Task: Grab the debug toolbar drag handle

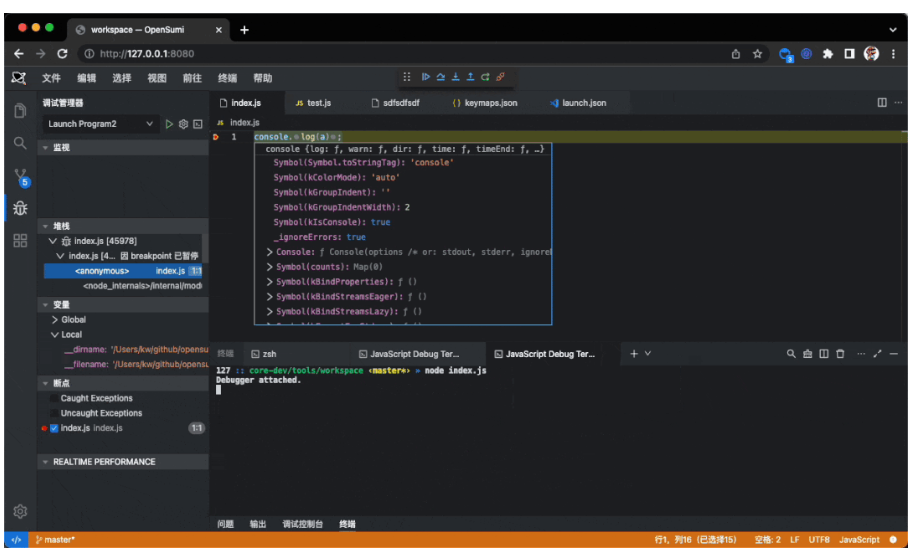Action: tap(407, 77)
